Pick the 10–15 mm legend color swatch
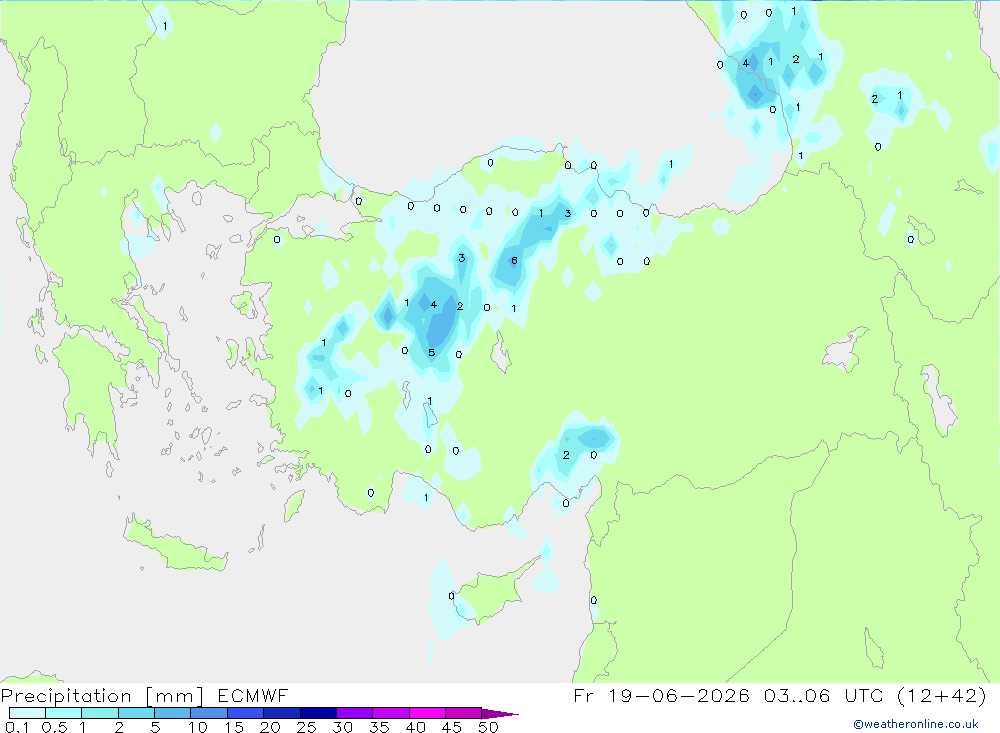The image size is (1000, 733). 209,713
